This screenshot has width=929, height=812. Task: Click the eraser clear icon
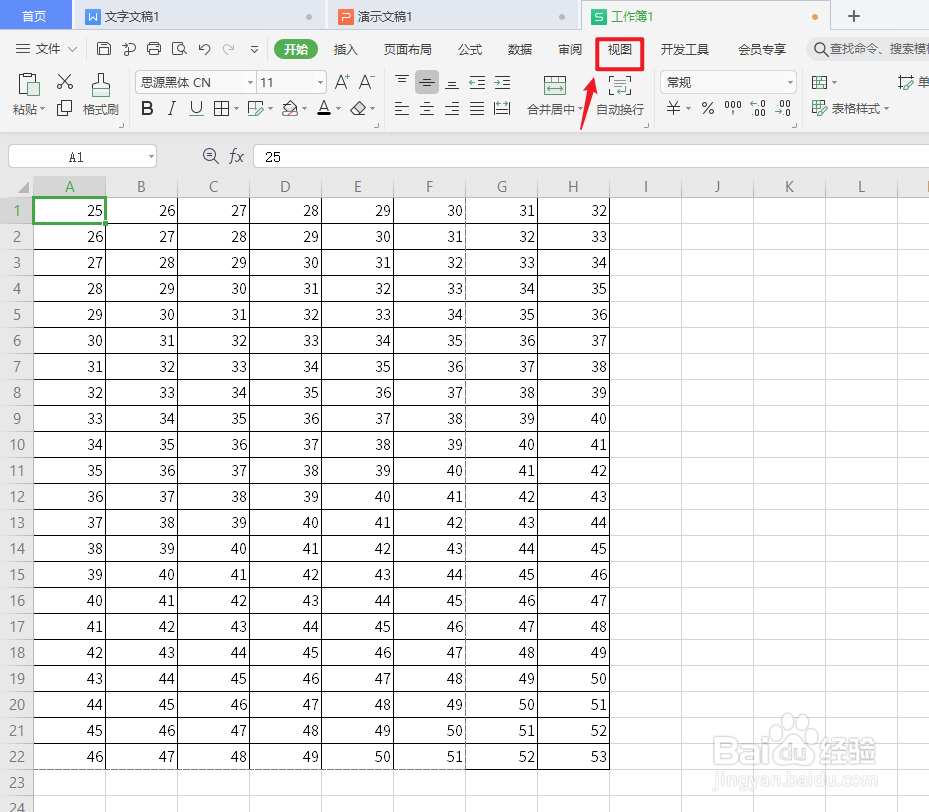tap(358, 108)
